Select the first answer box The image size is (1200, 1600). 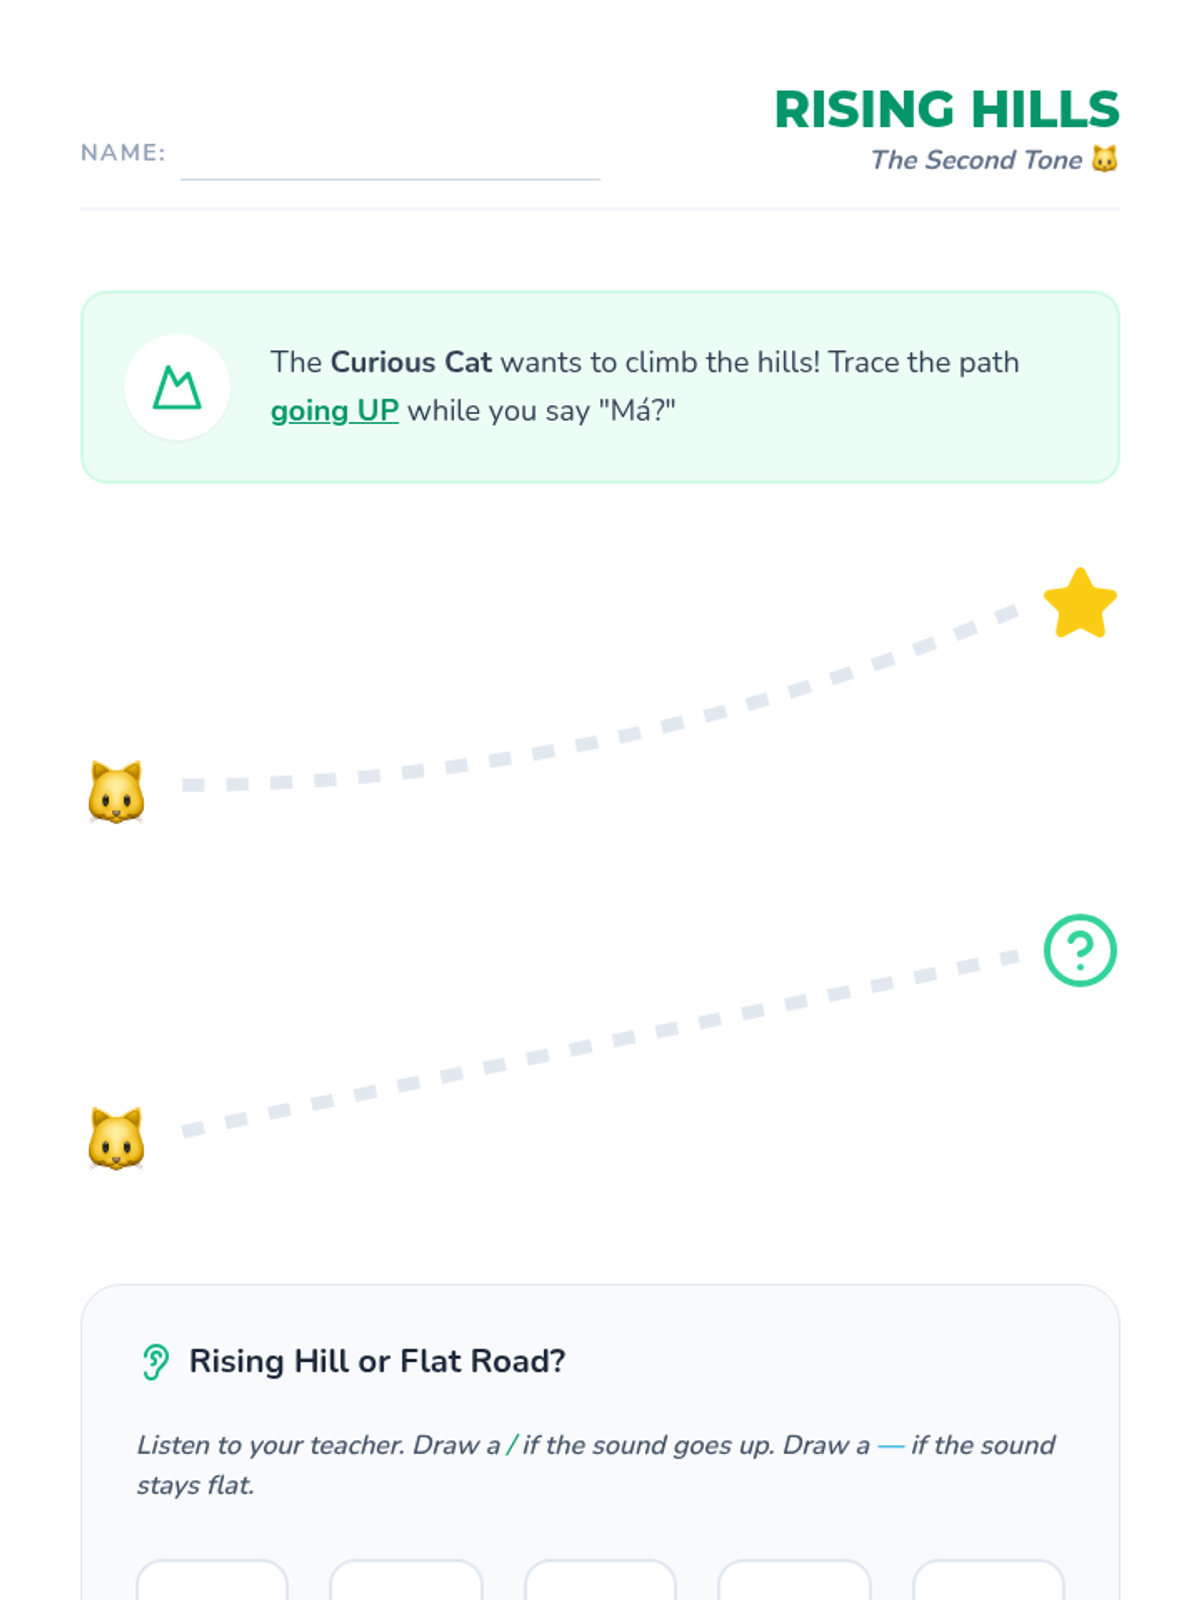[212, 1580]
